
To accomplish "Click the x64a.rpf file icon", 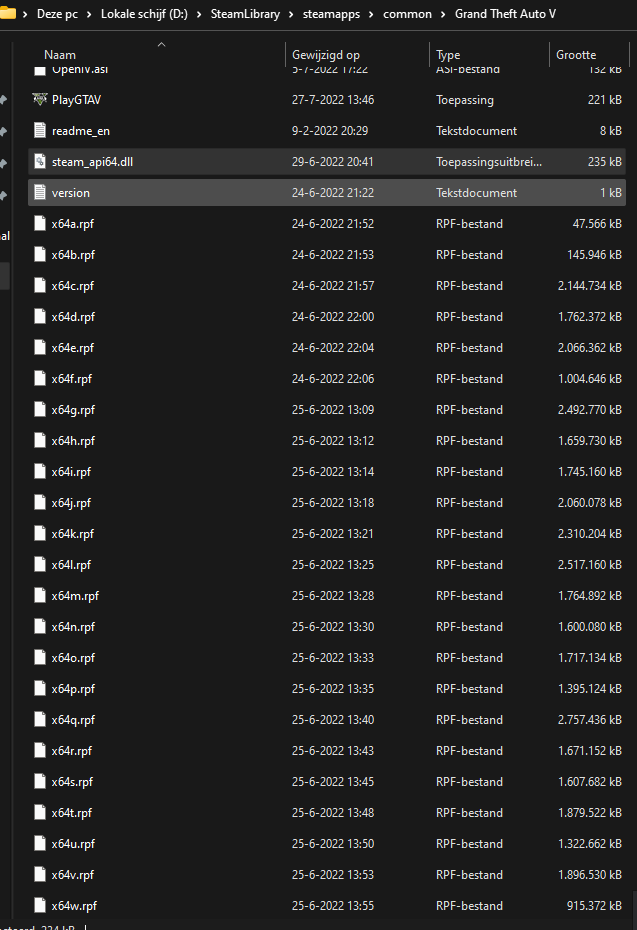I will coord(40,224).
